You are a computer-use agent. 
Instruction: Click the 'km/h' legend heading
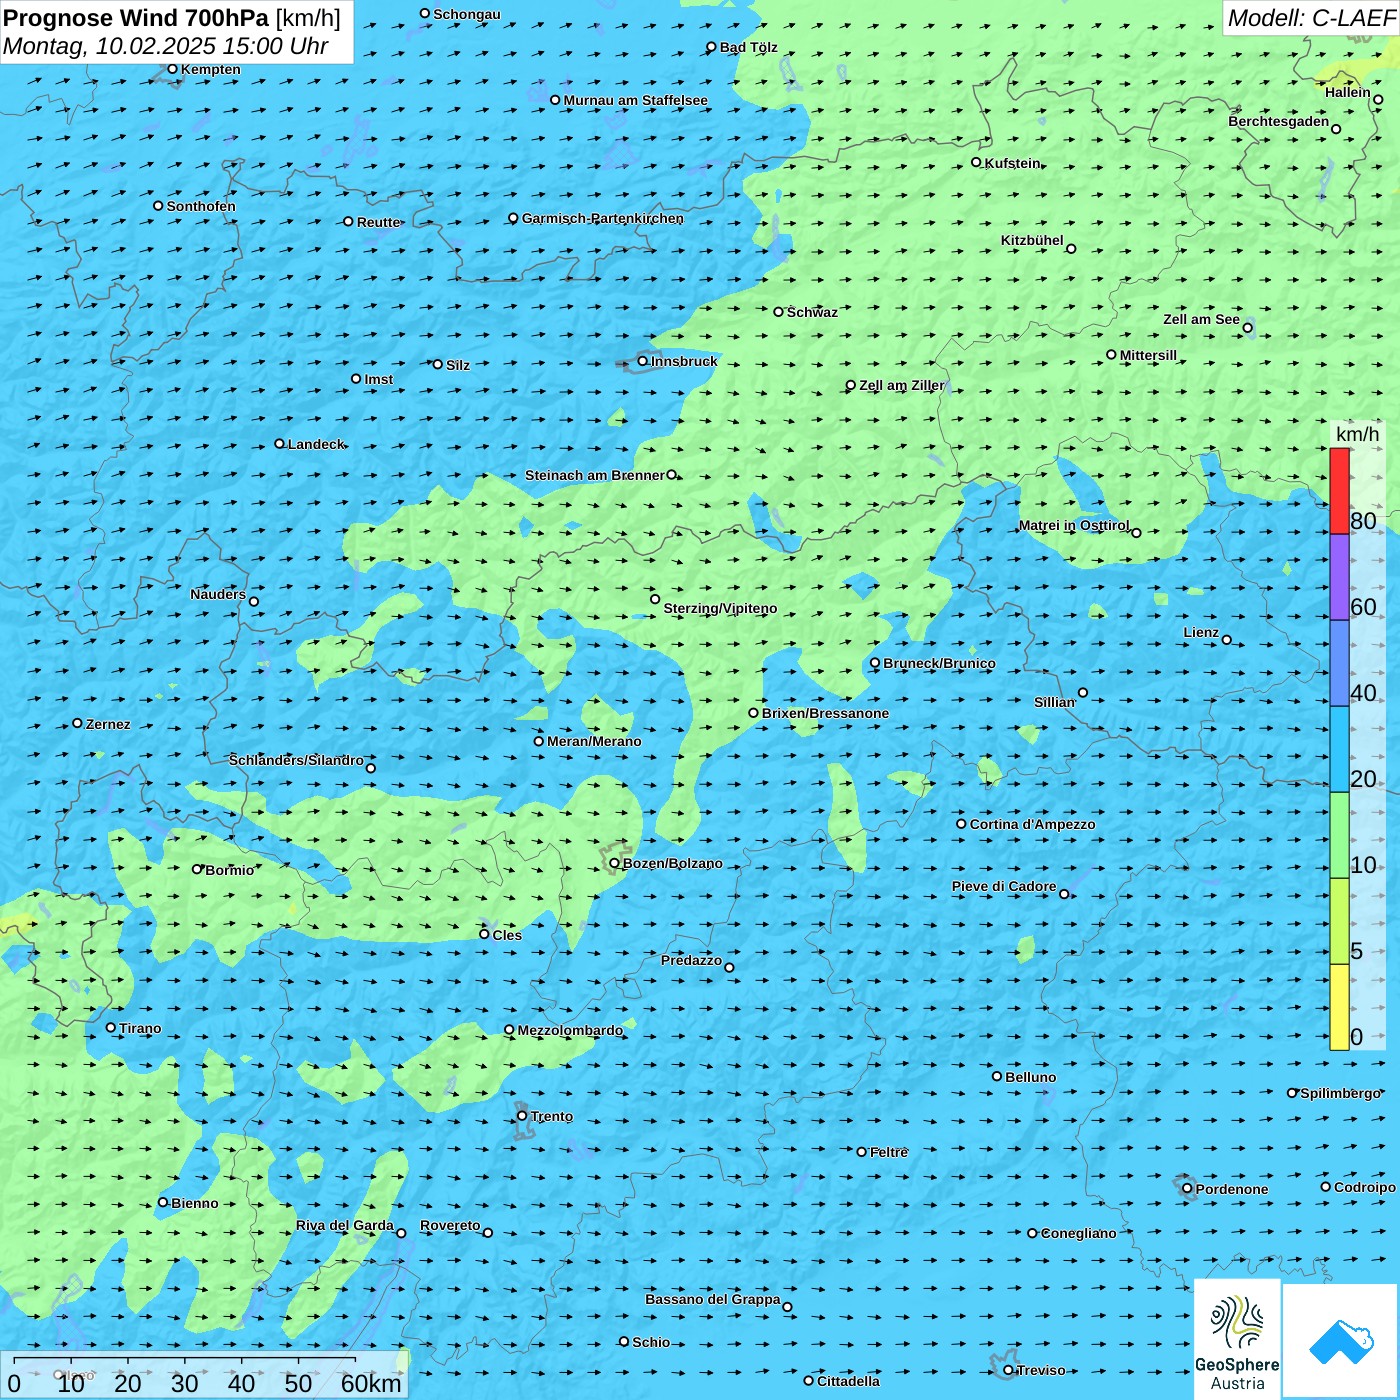tap(1357, 434)
